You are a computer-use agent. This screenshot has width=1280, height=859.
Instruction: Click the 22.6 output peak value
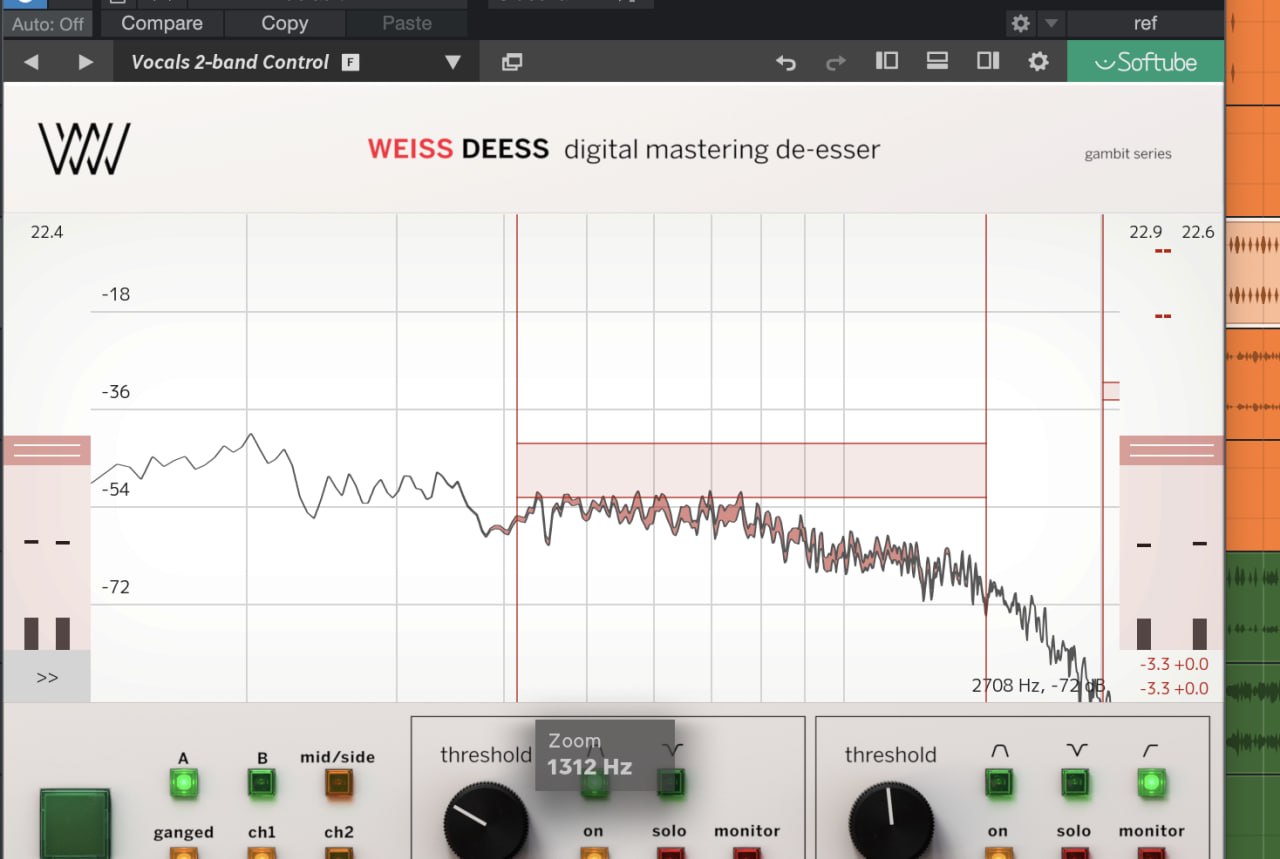pyautogui.click(x=1198, y=232)
